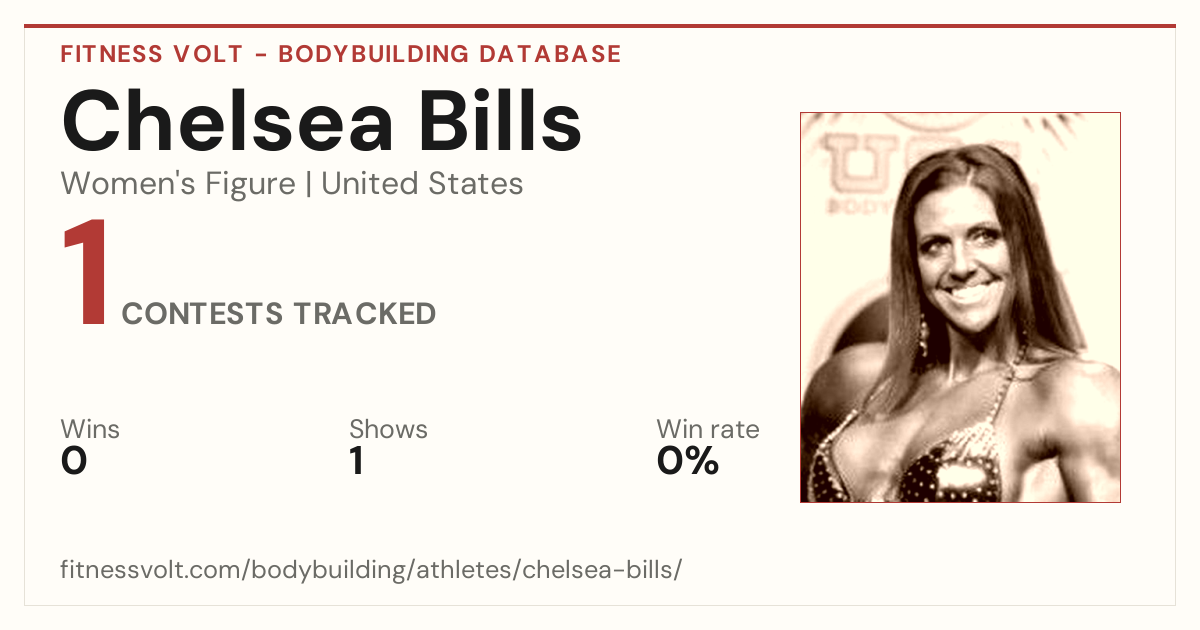The width and height of the screenshot is (1200, 630).
Task: Select the BODYBUILDING DATABASE header text
Action: (450, 54)
